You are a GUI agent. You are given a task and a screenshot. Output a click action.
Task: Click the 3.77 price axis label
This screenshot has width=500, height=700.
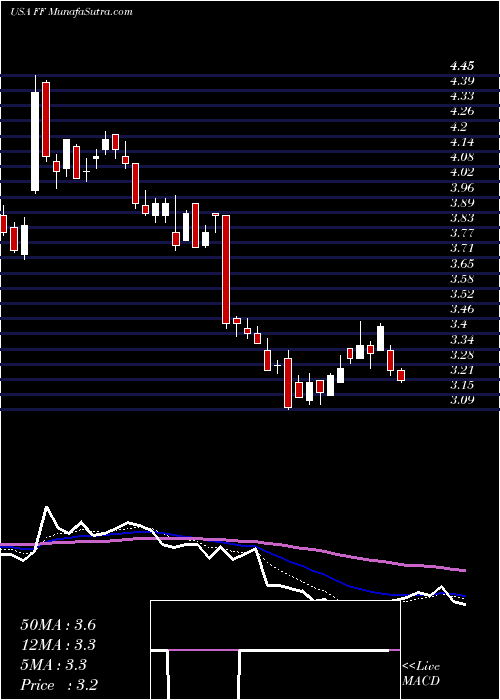[462, 233]
